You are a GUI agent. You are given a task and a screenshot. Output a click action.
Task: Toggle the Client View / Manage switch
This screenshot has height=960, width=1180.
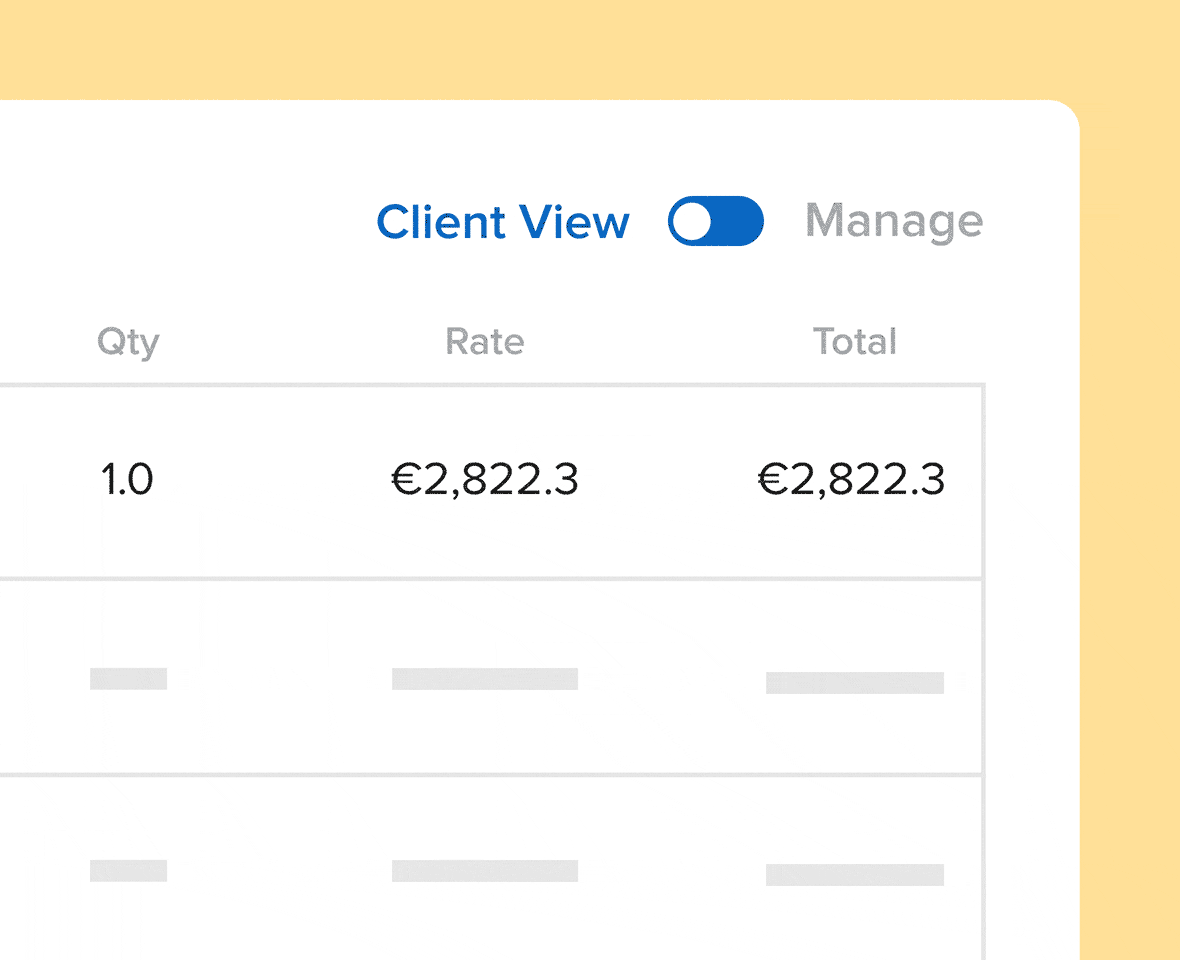tap(716, 221)
